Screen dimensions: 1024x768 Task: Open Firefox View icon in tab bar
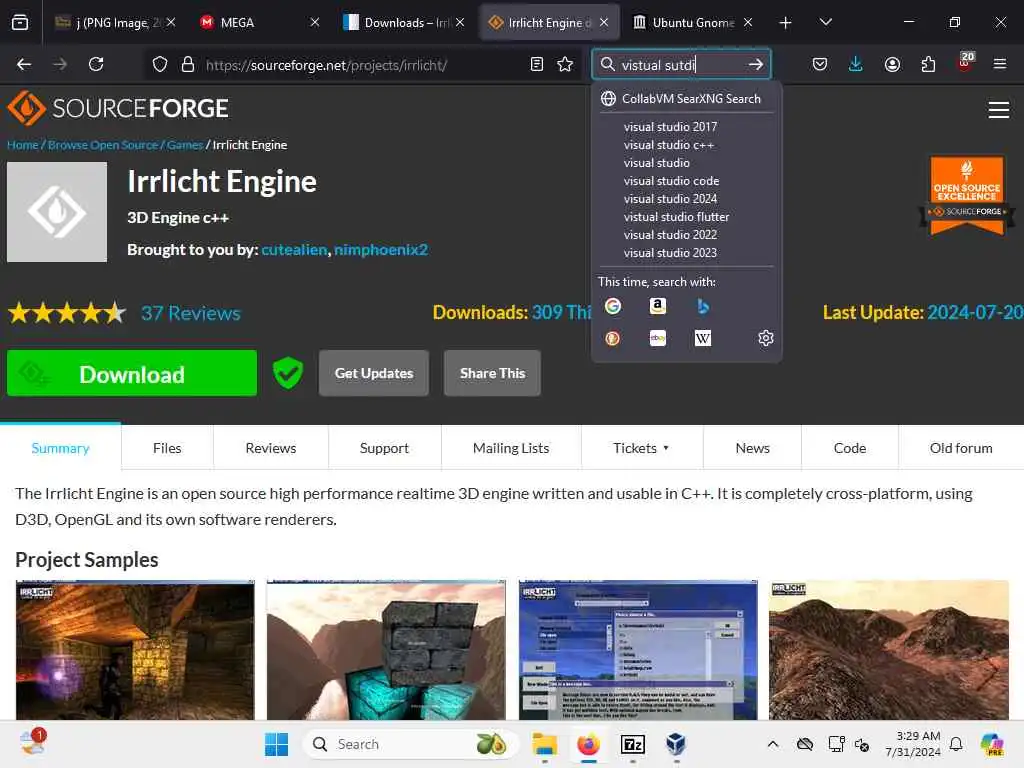[x=20, y=23]
